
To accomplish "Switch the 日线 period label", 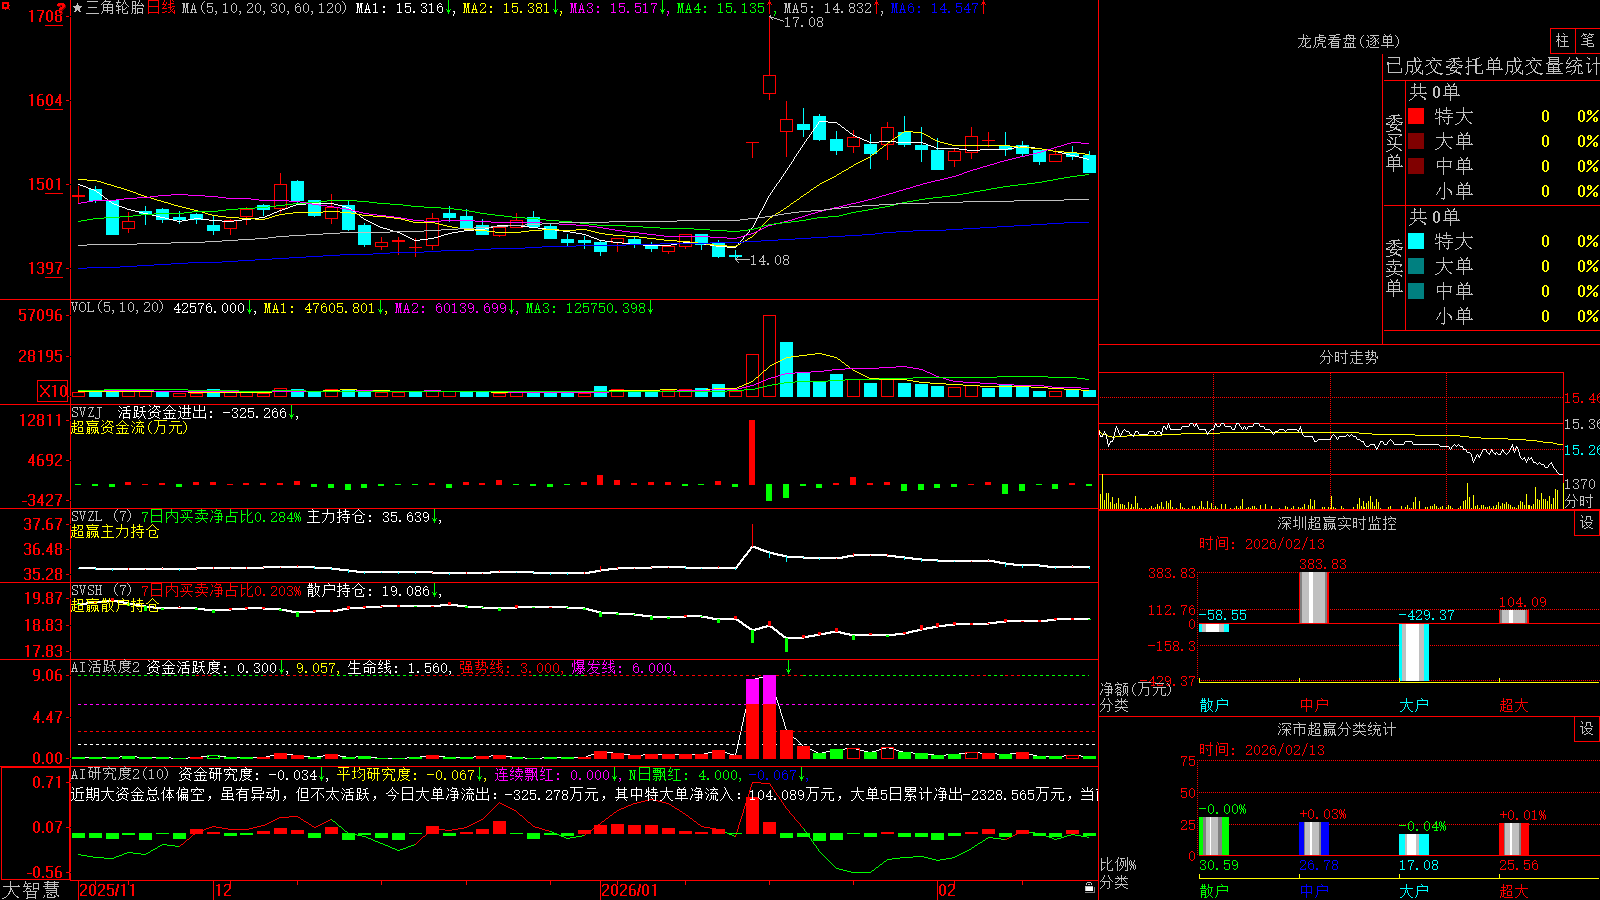I will click(x=161, y=8).
